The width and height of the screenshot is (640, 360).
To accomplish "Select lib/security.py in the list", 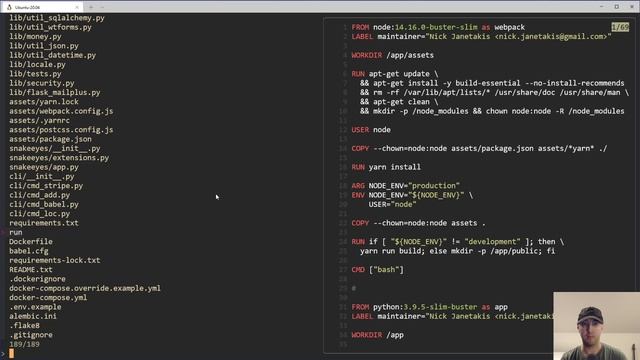I will click(42, 83).
